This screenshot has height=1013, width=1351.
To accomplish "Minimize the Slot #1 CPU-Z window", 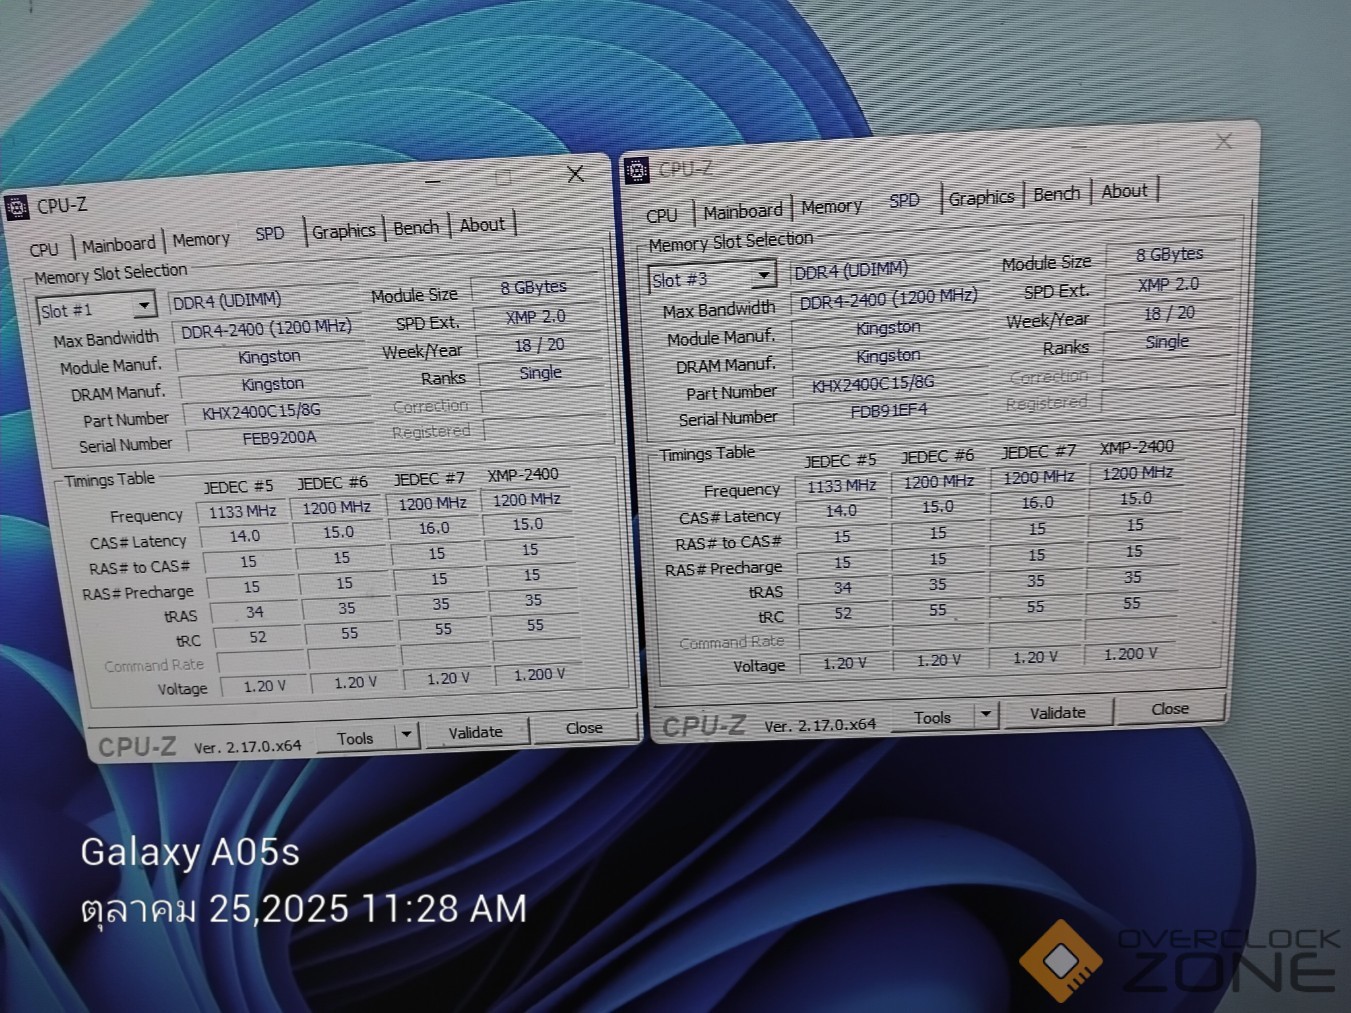I will [432, 181].
